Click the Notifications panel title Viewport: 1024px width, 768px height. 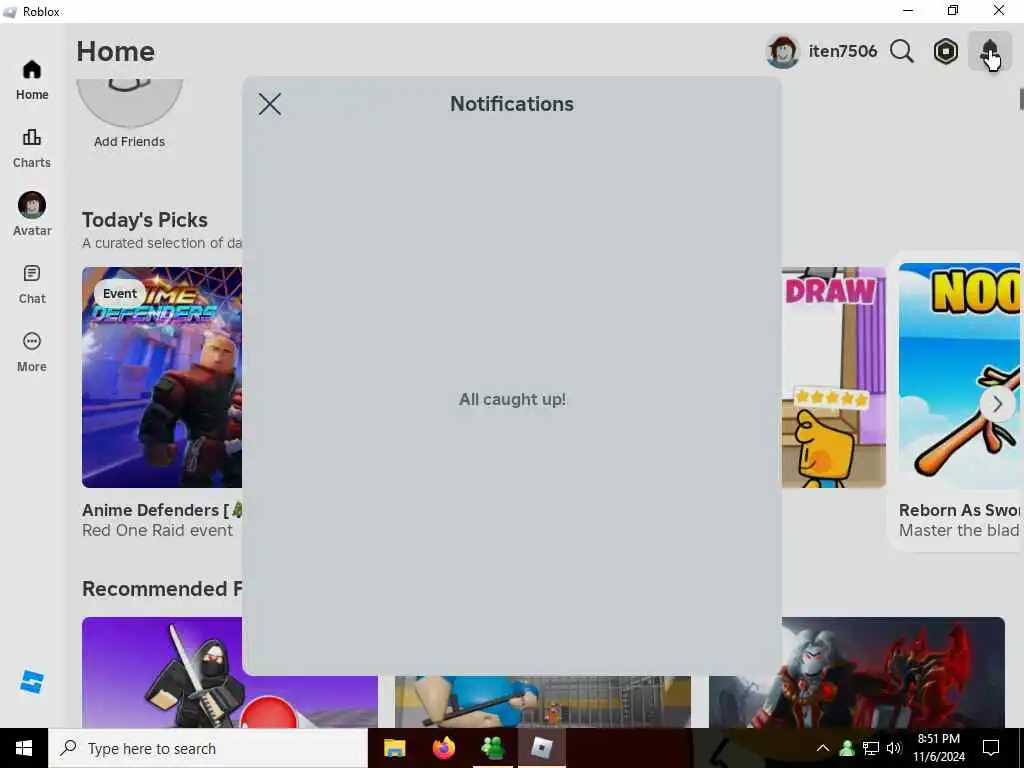coord(512,104)
